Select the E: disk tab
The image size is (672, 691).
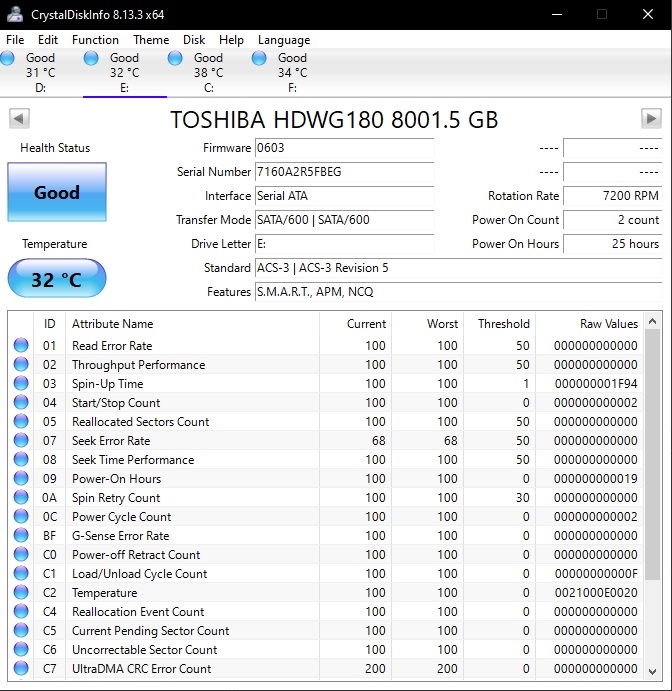(125, 73)
